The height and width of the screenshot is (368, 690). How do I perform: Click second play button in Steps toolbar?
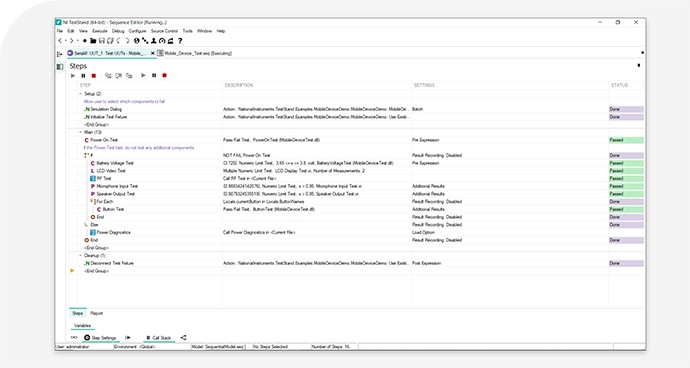pyautogui.click(x=143, y=76)
